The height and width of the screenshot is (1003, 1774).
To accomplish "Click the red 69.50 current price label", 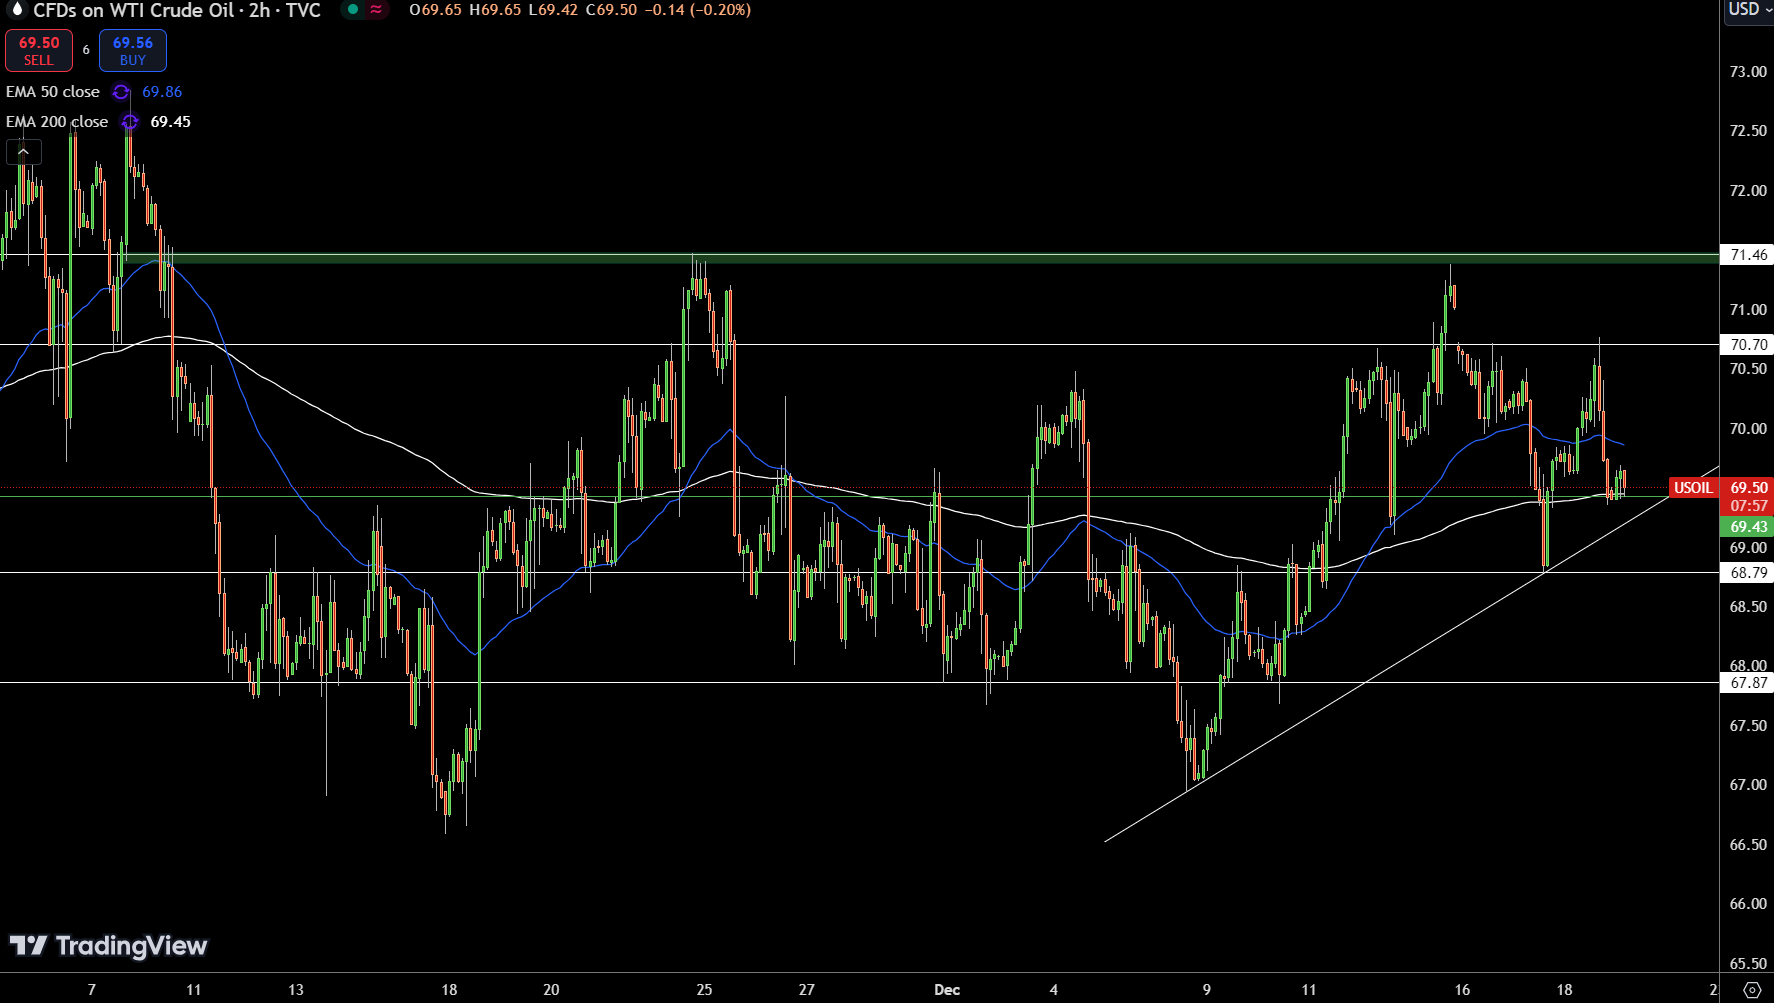I will pos(1747,488).
